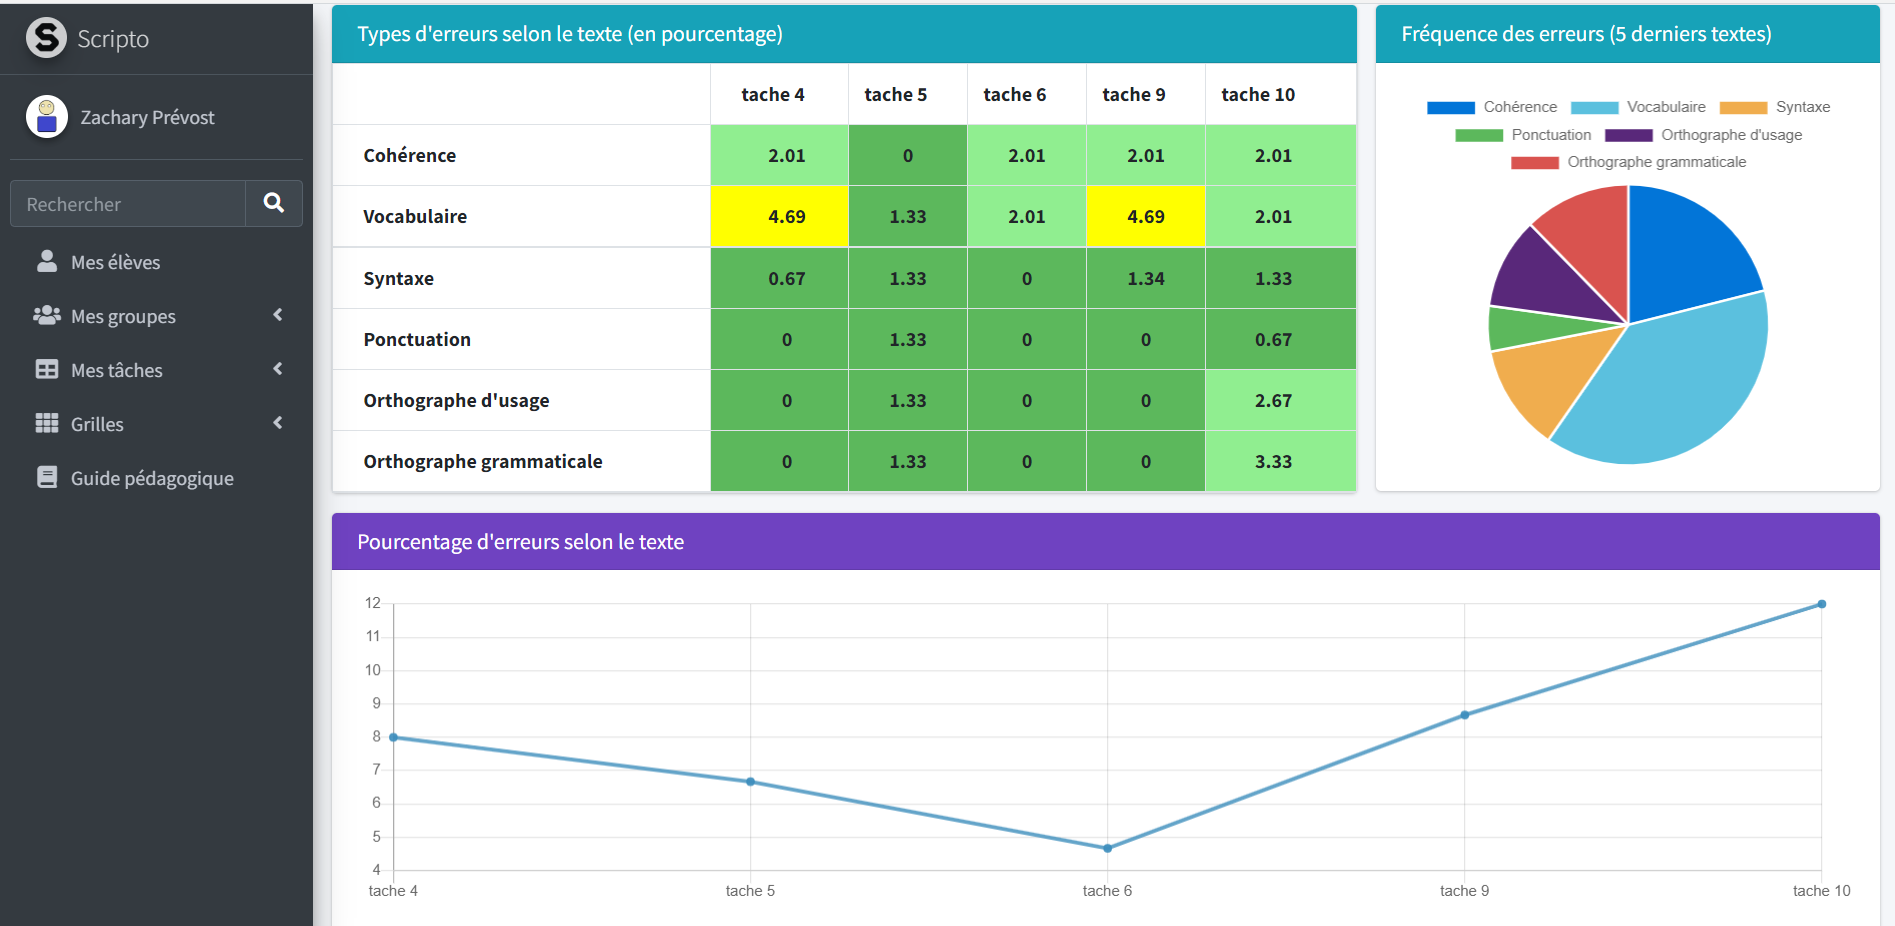The width and height of the screenshot is (1895, 926).
Task: Click the Mes groupes people icon
Action: (x=47, y=316)
